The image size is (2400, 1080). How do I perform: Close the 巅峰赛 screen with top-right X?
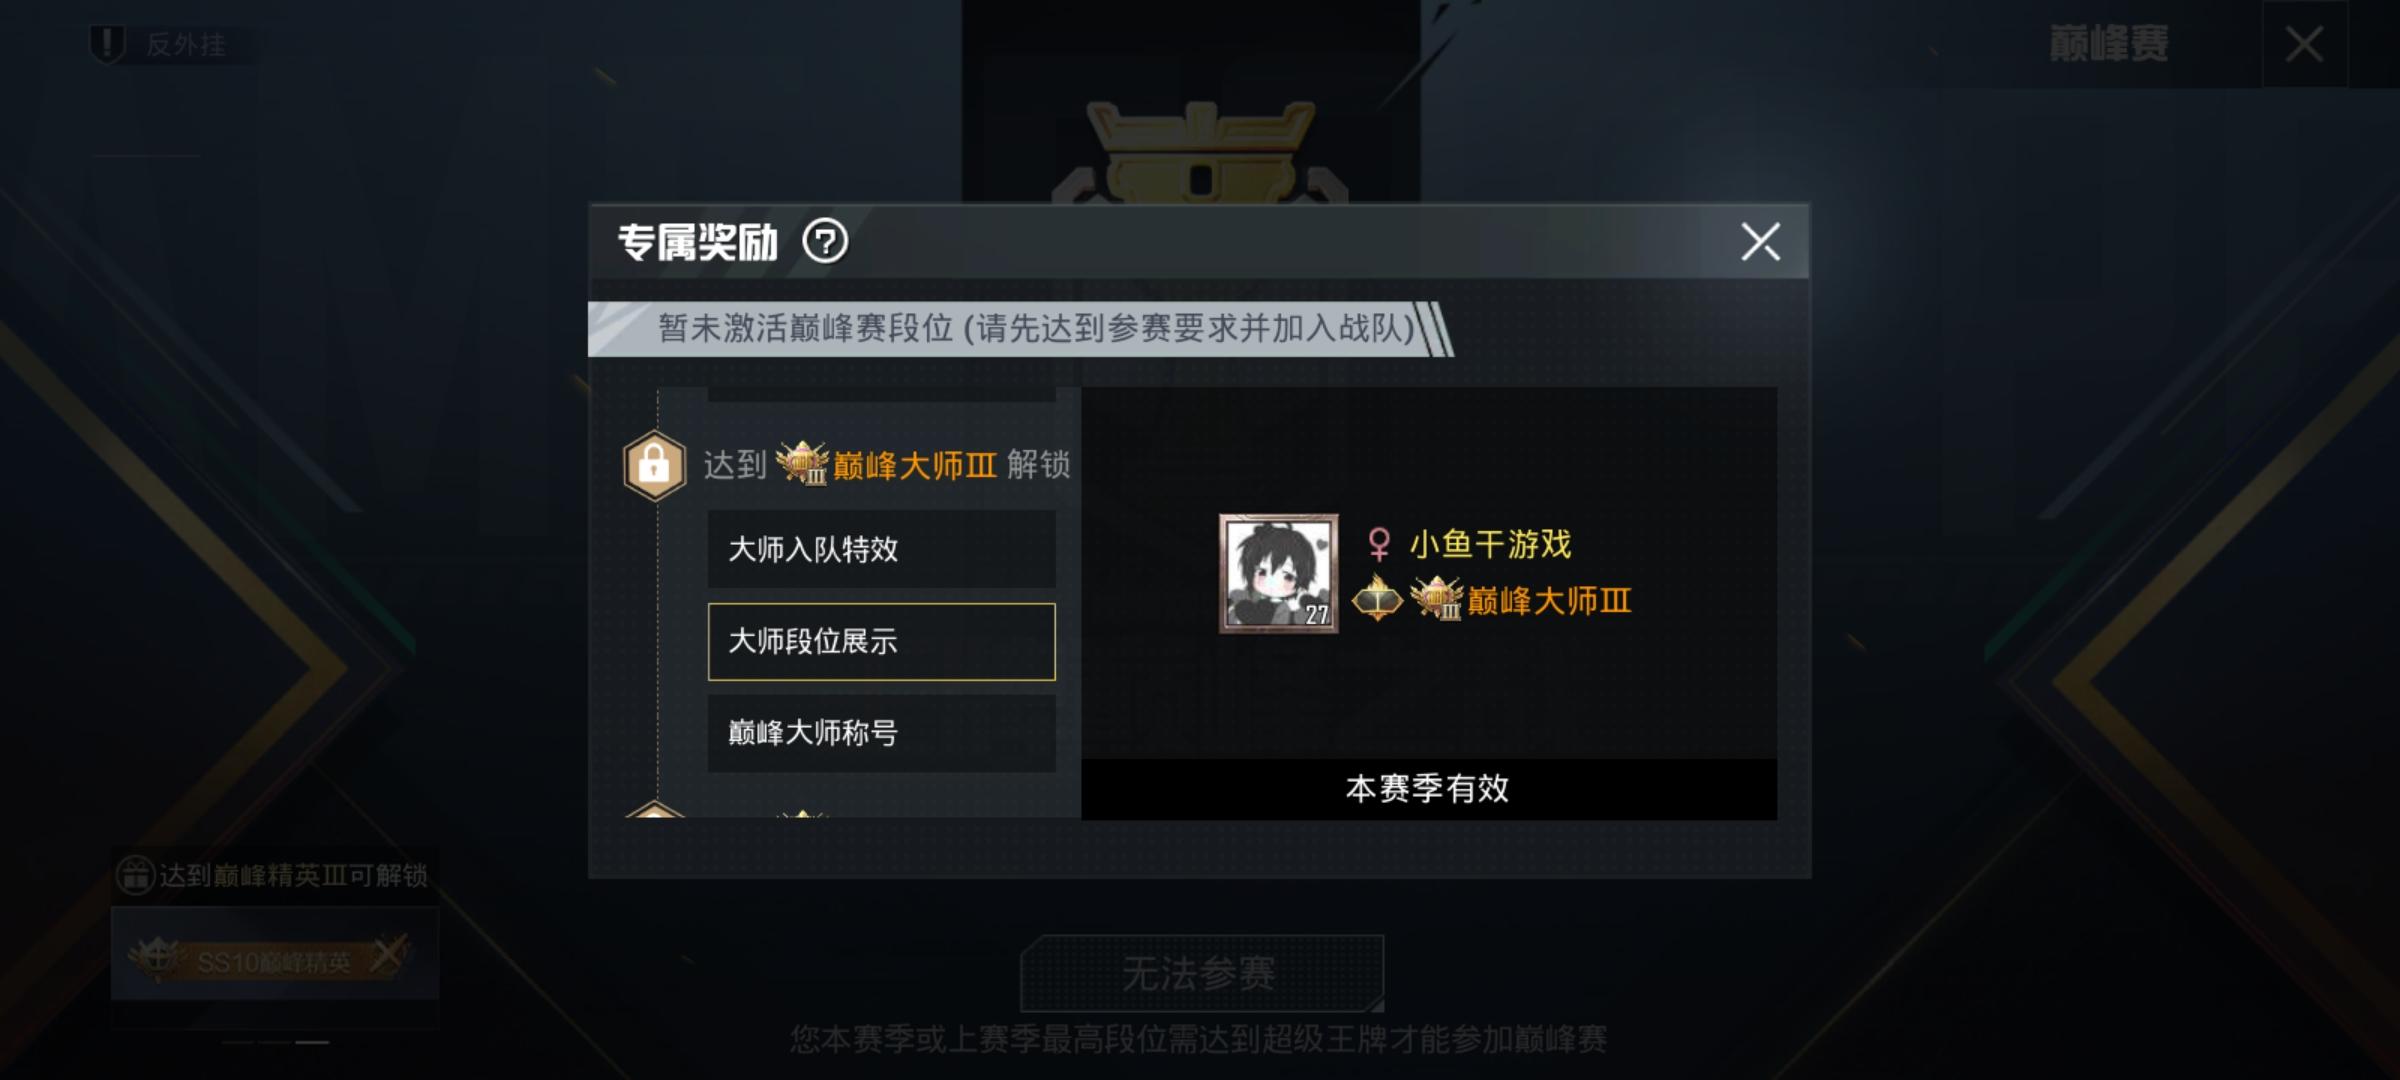[x=2304, y=44]
